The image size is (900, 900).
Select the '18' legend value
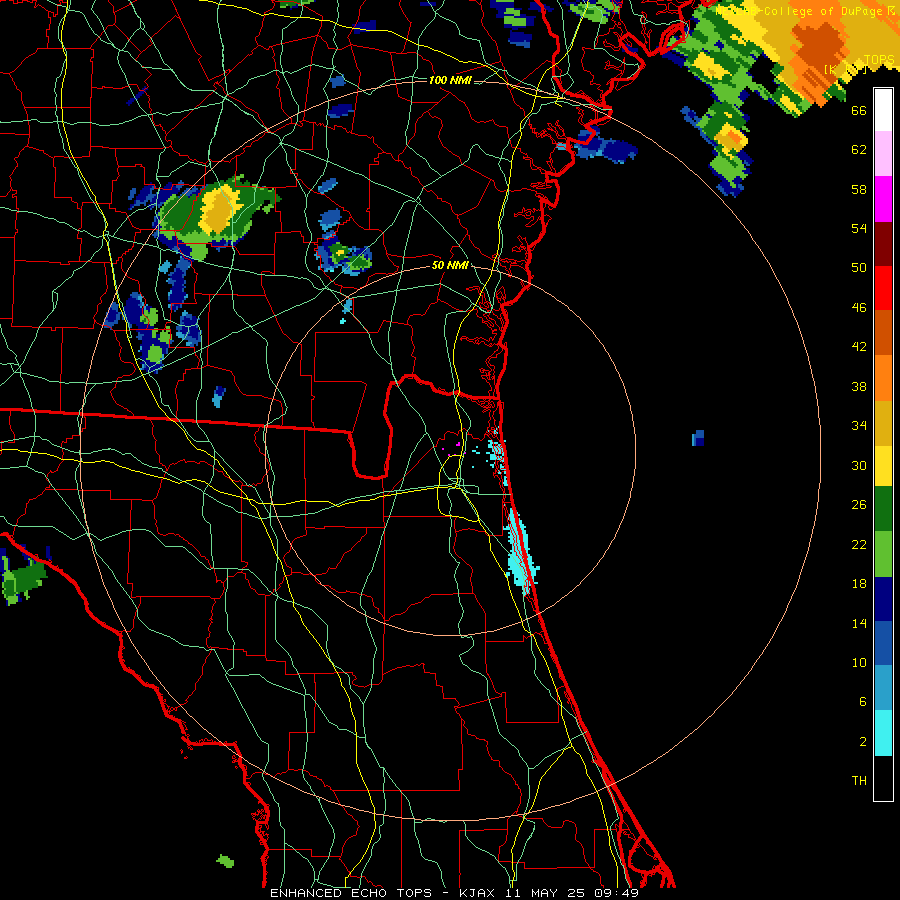point(859,584)
